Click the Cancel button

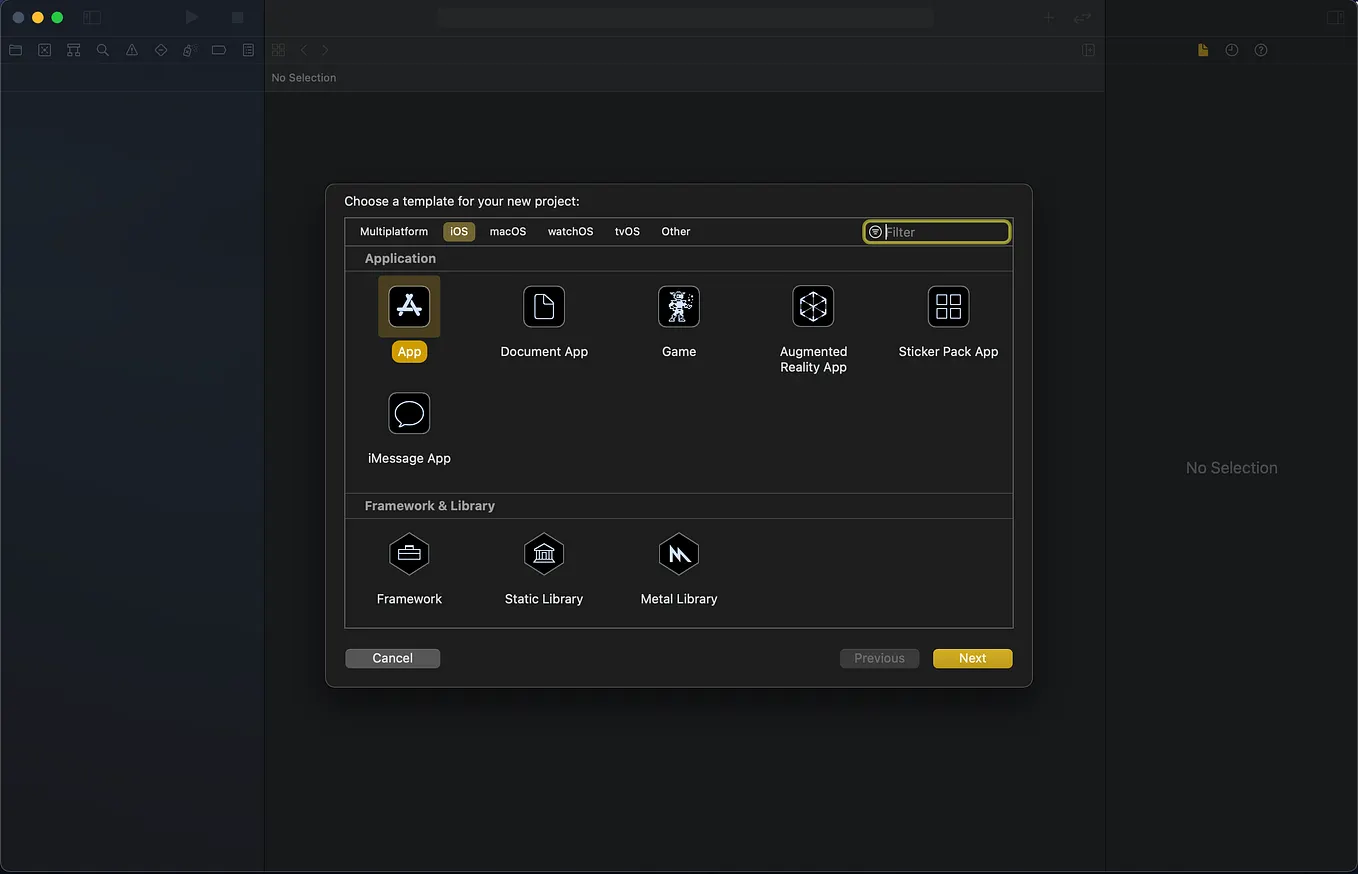(x=393, y=658)
